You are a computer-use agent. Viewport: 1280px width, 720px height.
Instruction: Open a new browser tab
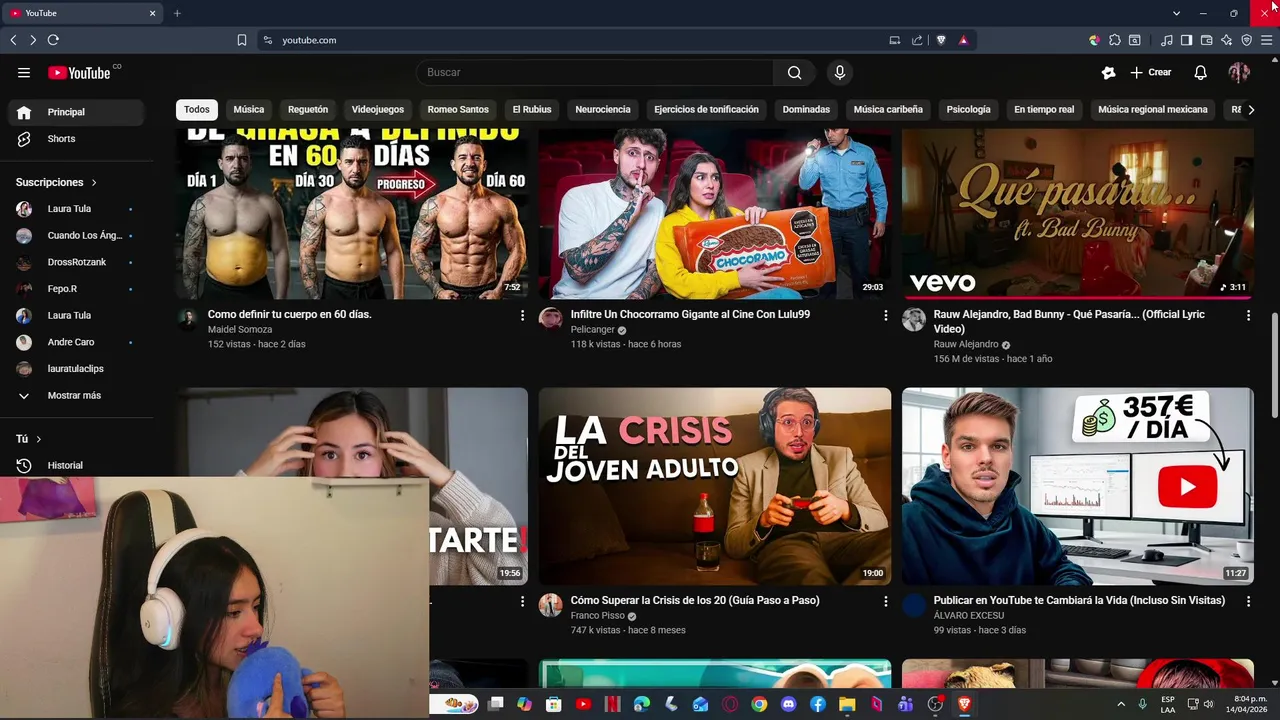tap(177, 13)
